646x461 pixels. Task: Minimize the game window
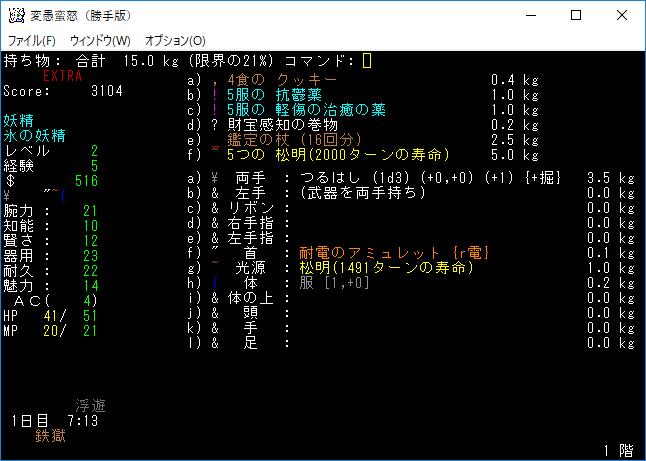[530, 15]
